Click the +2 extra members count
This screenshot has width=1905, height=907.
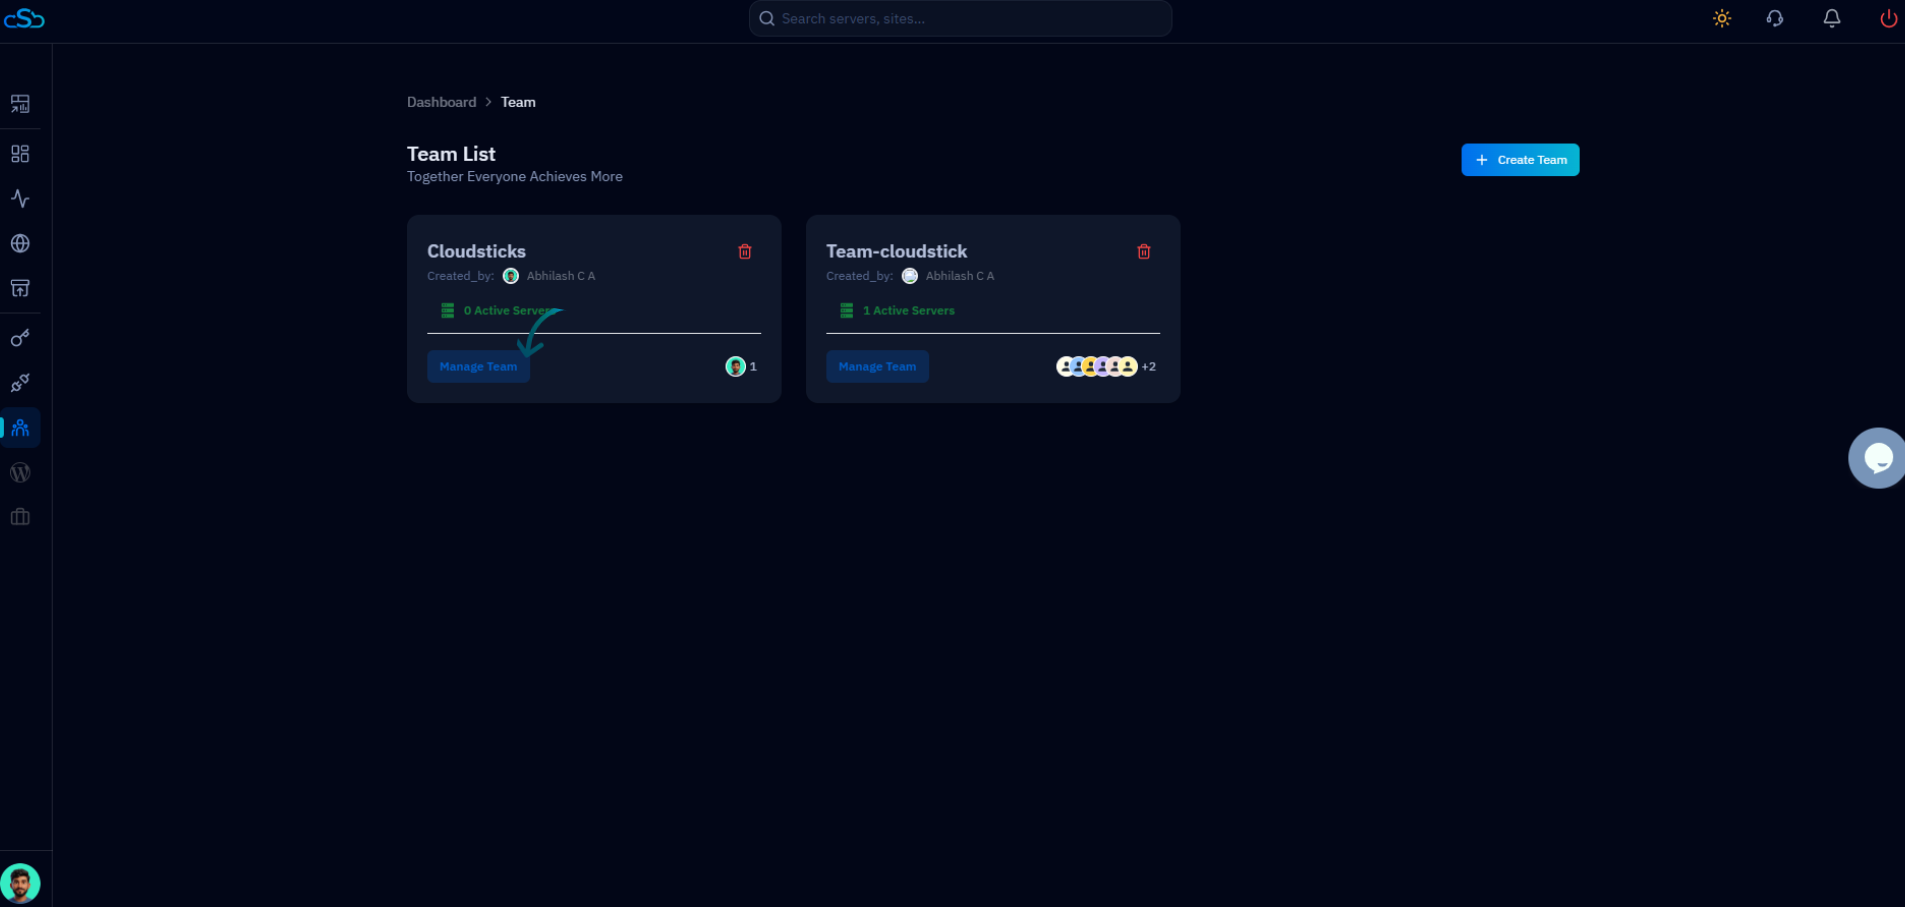(1149, 367)
